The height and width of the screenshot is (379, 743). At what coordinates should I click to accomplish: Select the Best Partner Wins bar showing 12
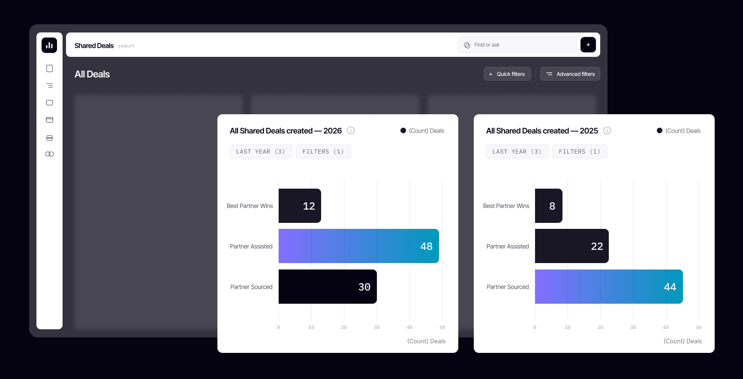(299, 206)
